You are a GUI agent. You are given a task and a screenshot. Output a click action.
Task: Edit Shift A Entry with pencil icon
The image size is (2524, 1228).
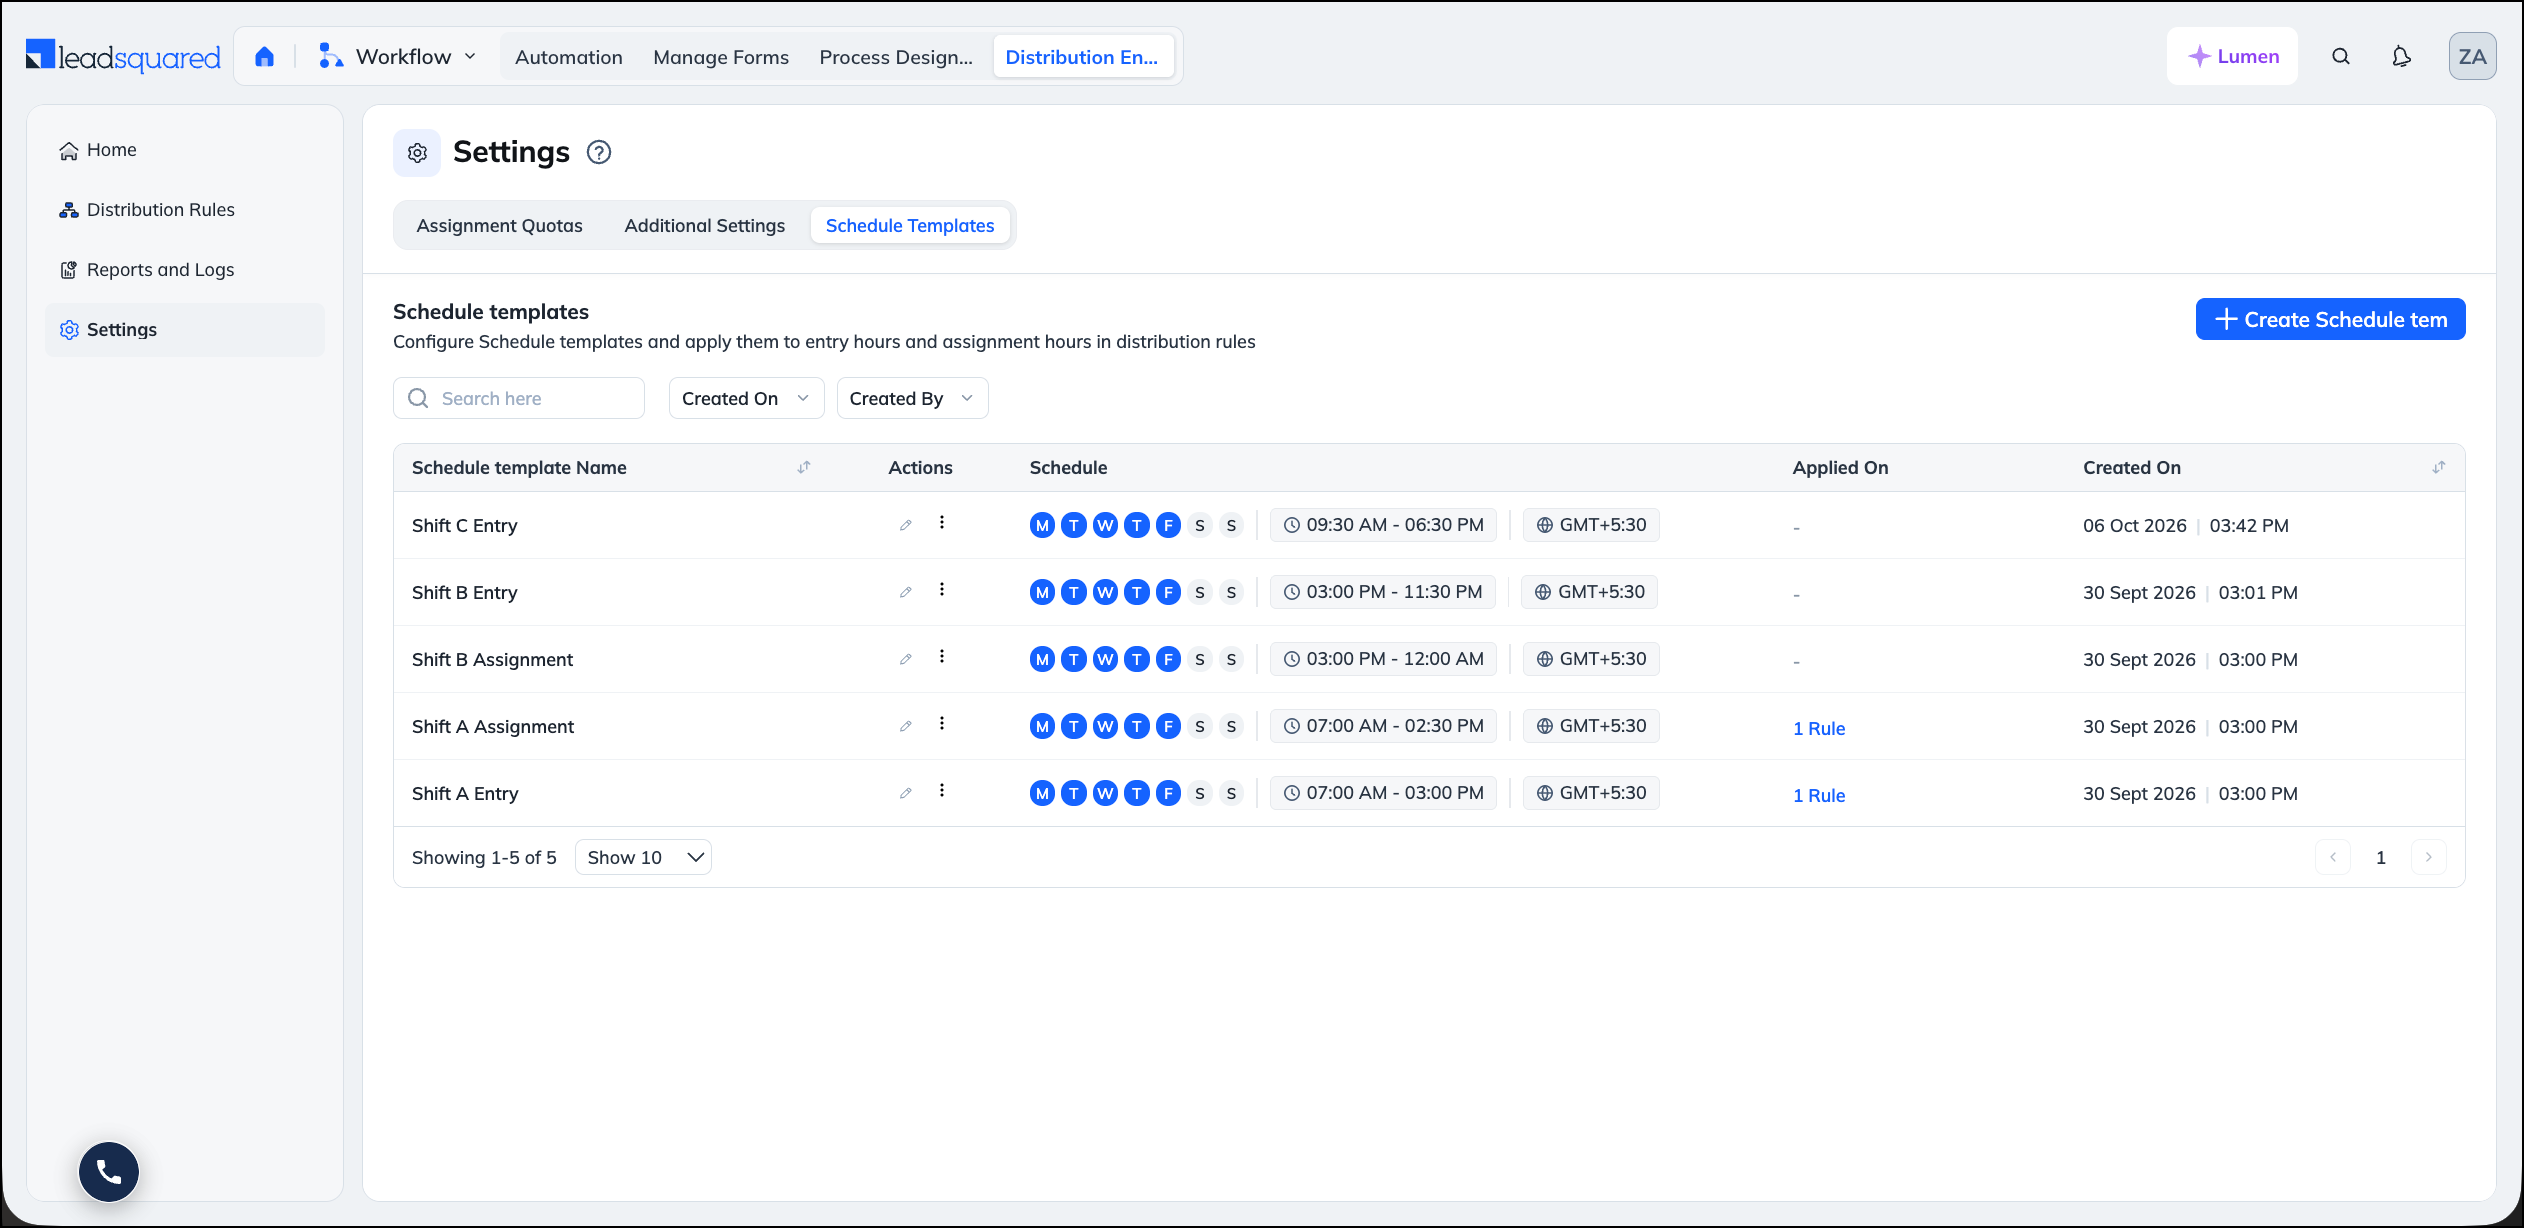pos(905,793)
